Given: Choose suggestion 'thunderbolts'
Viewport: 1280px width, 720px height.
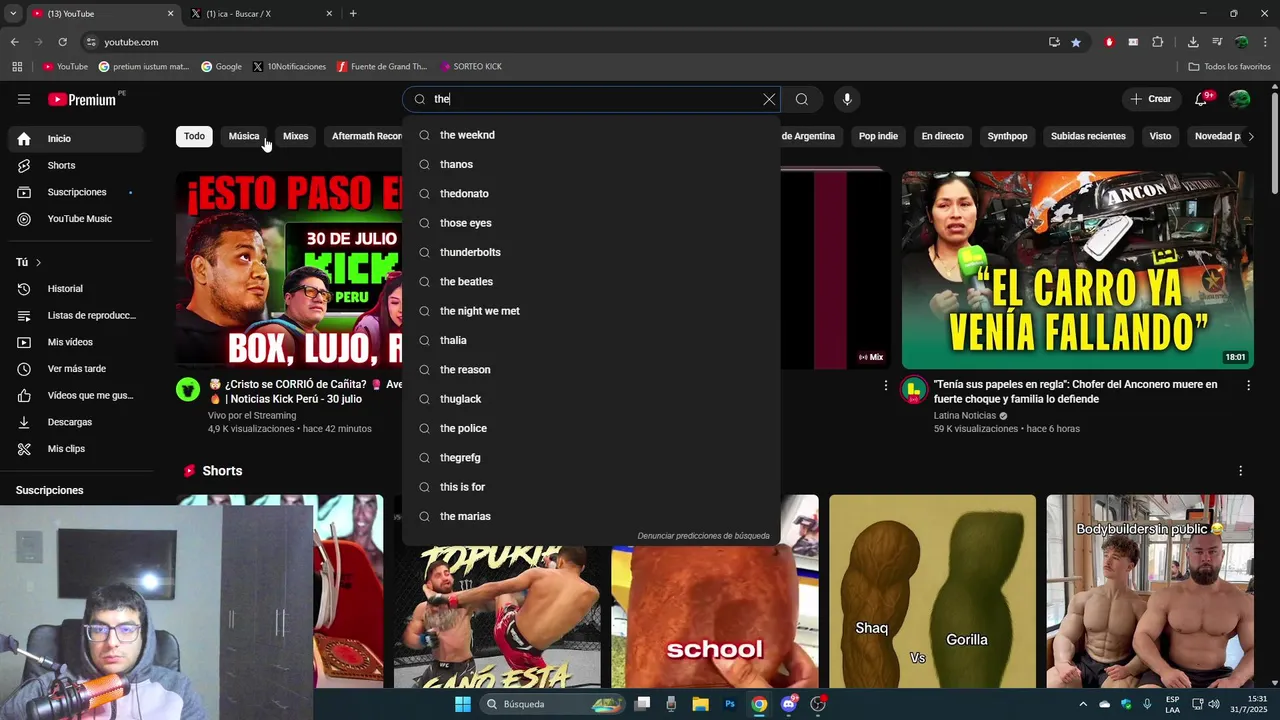Looking at the screenshot, I should 591,252.
